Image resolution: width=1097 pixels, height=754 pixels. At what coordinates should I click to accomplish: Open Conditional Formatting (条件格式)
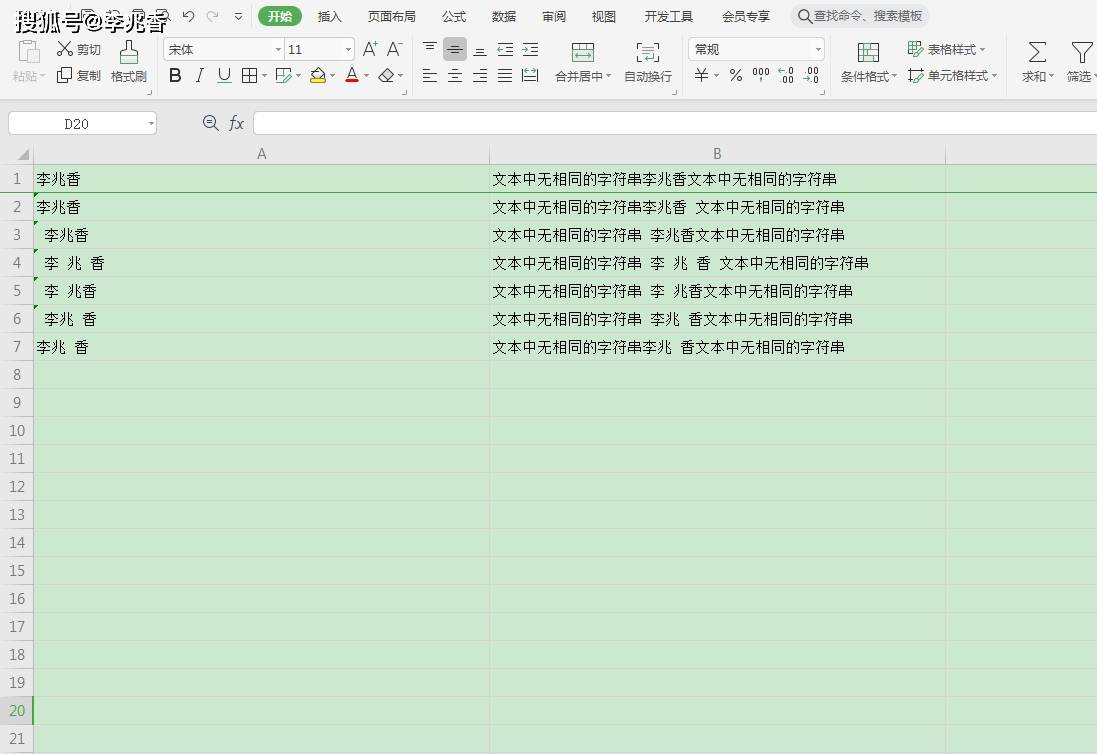click(x=868, y=62)
